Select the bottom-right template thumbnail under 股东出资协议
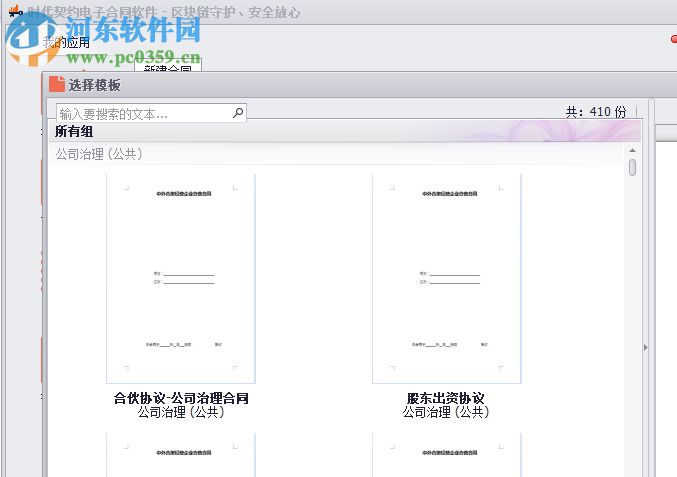Image resolution: width=677 pixels, height=477 pixels. (x=447, y=455)
